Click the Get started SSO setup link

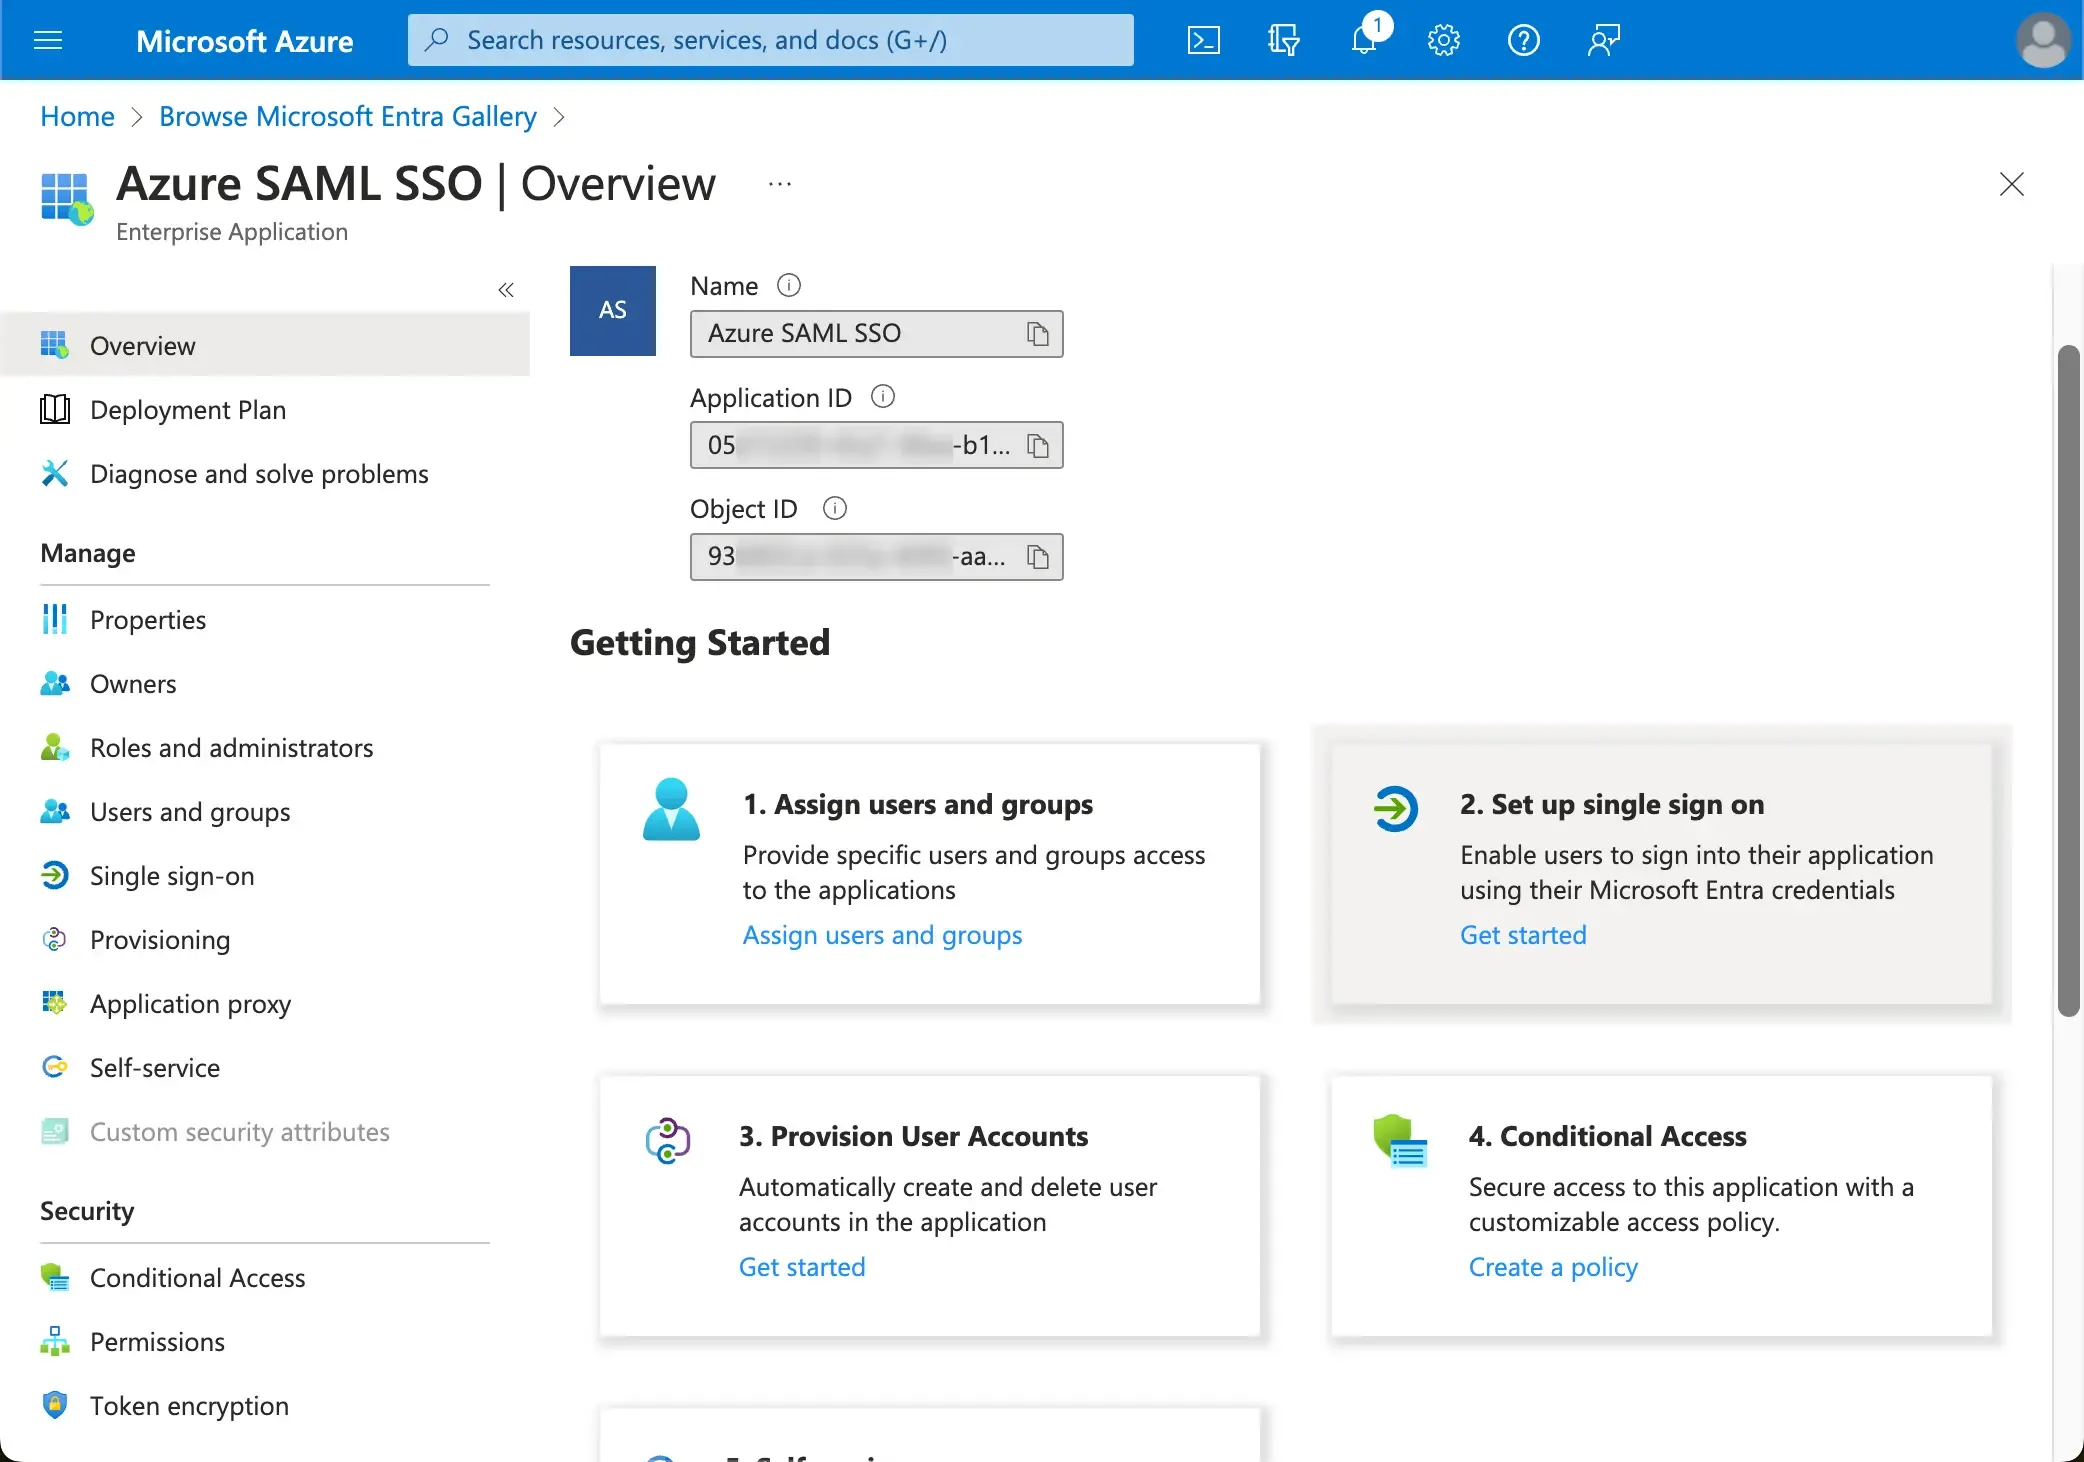point(1523,933)
